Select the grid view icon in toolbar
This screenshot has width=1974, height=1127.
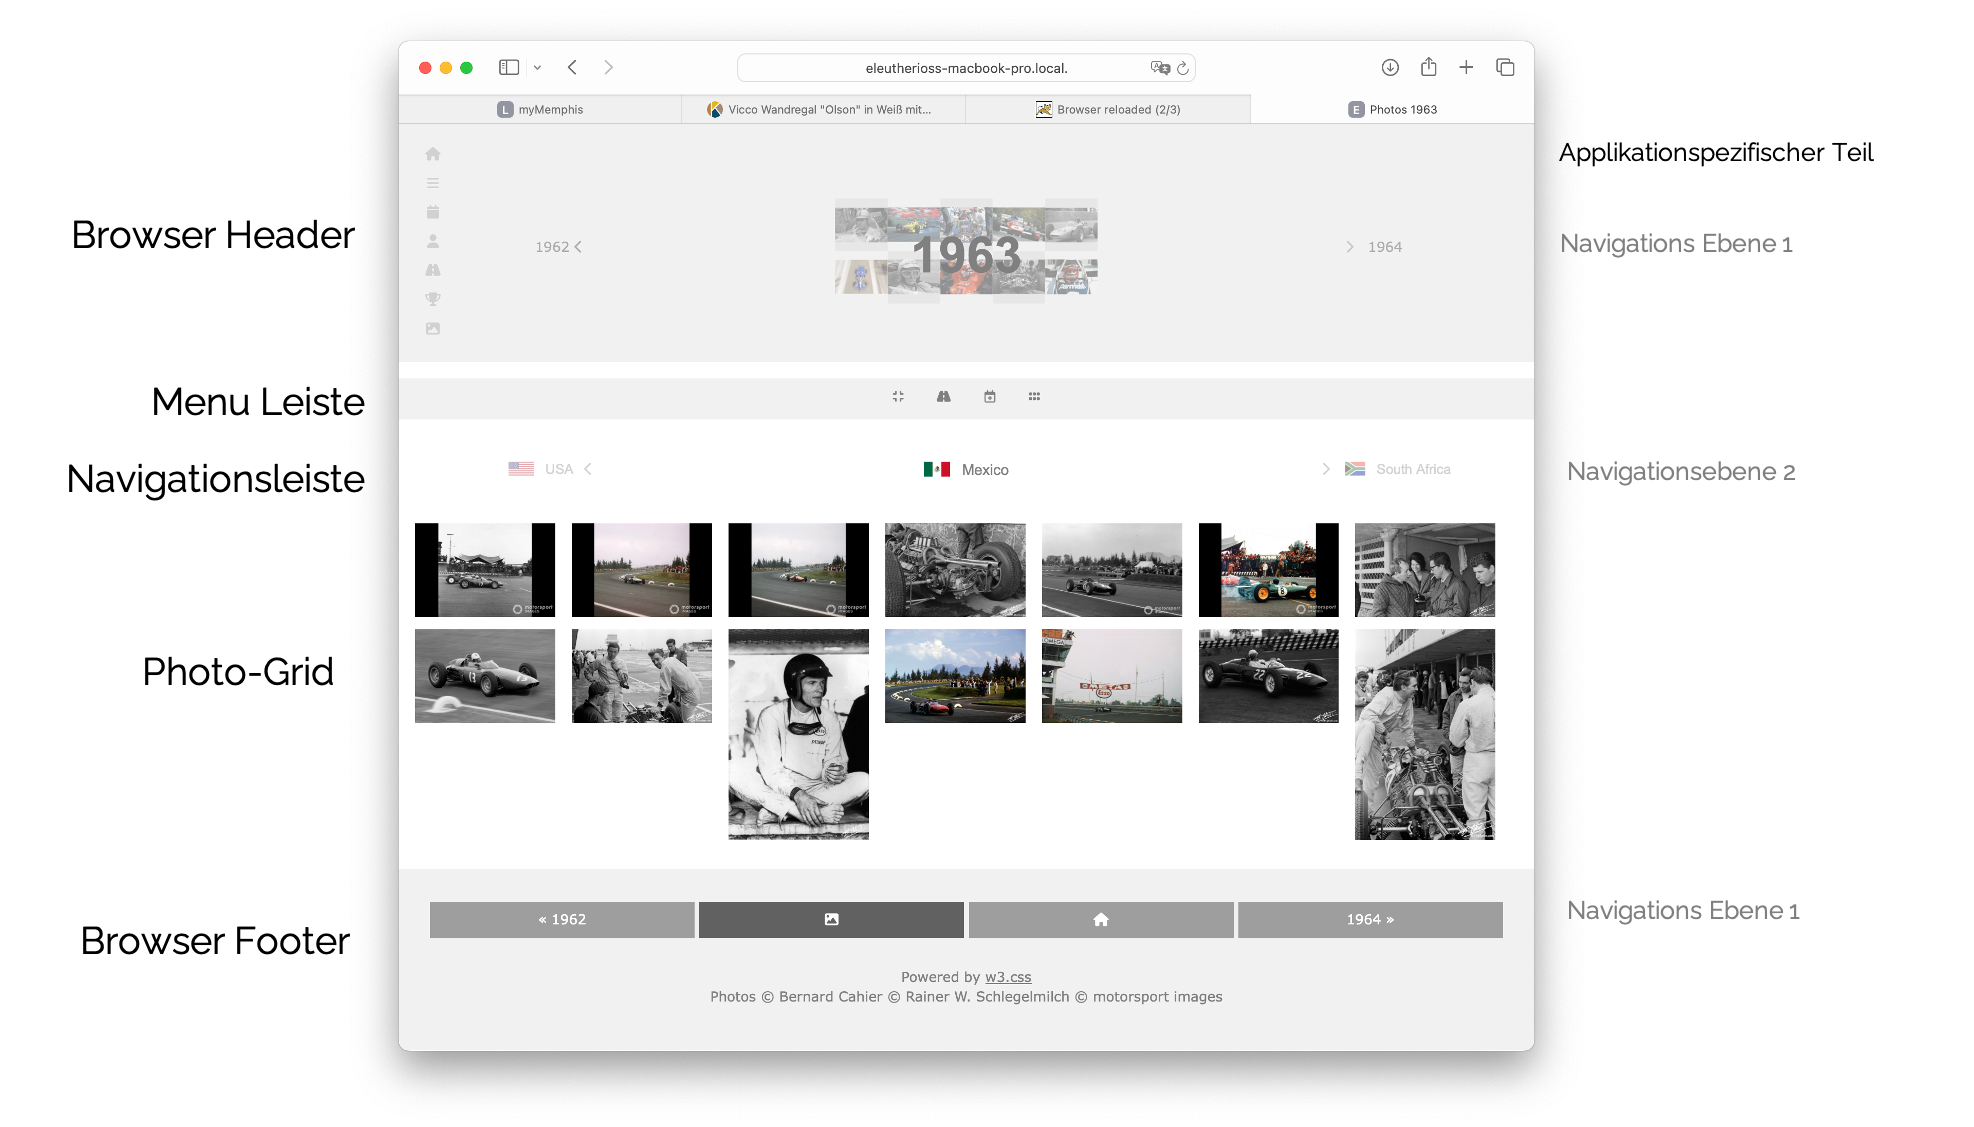click(1034, 397)
